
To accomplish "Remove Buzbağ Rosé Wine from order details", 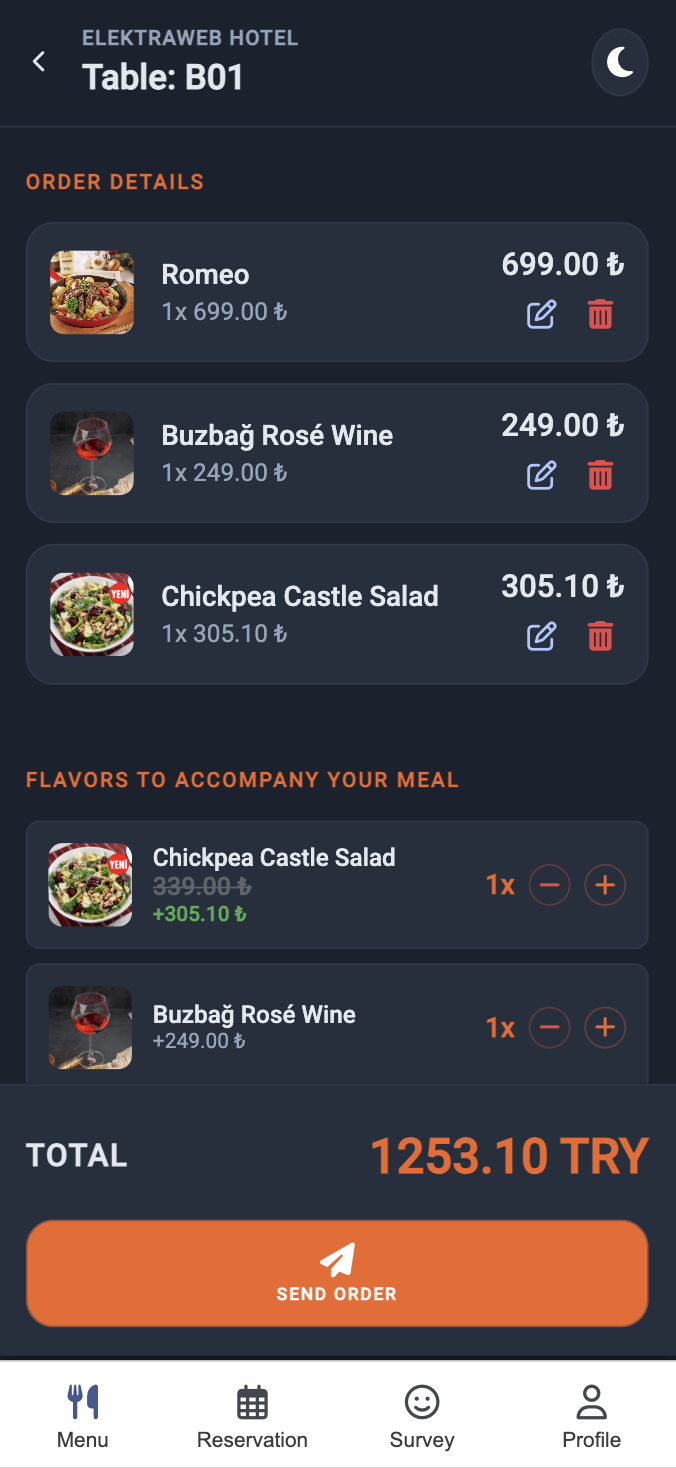I will pyautogui.click(x=600, y=475).
